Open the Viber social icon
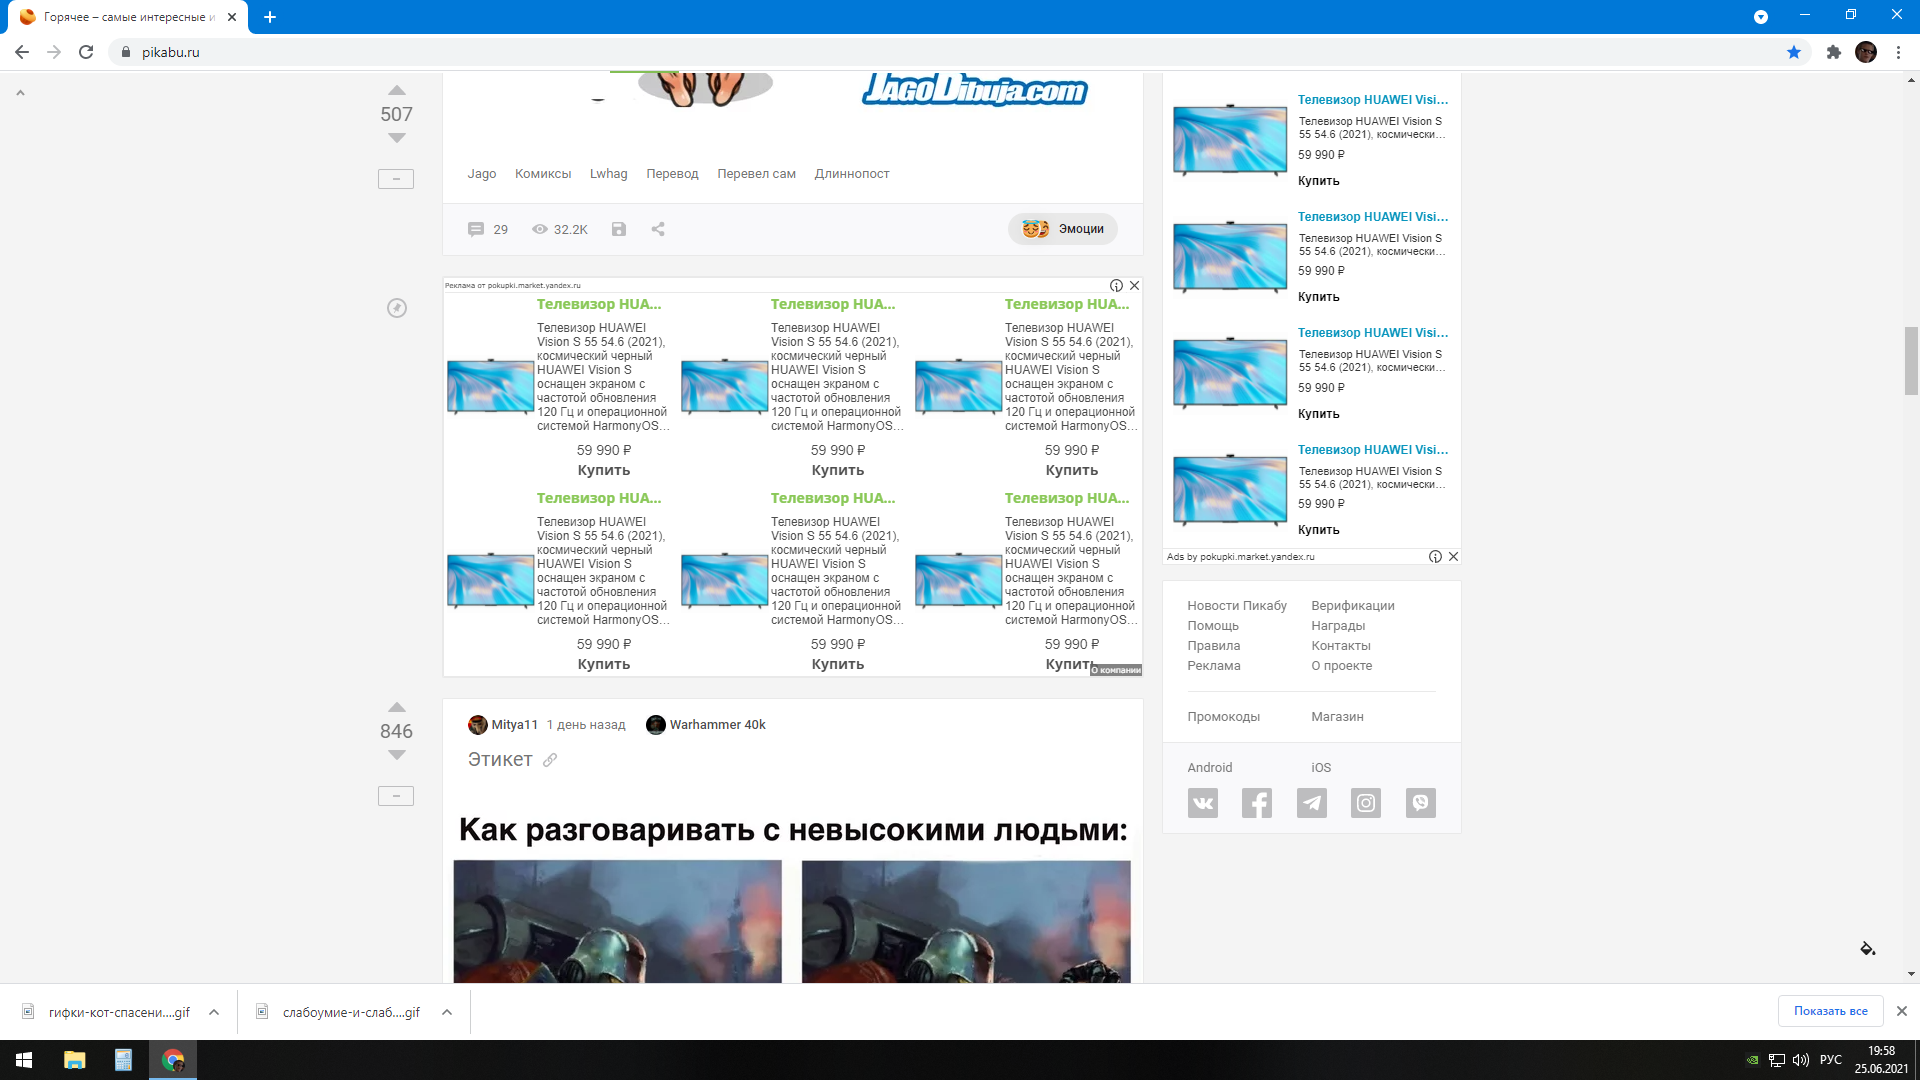The width and height of the screenshot is (1920, 1080). coord(1420,803)
